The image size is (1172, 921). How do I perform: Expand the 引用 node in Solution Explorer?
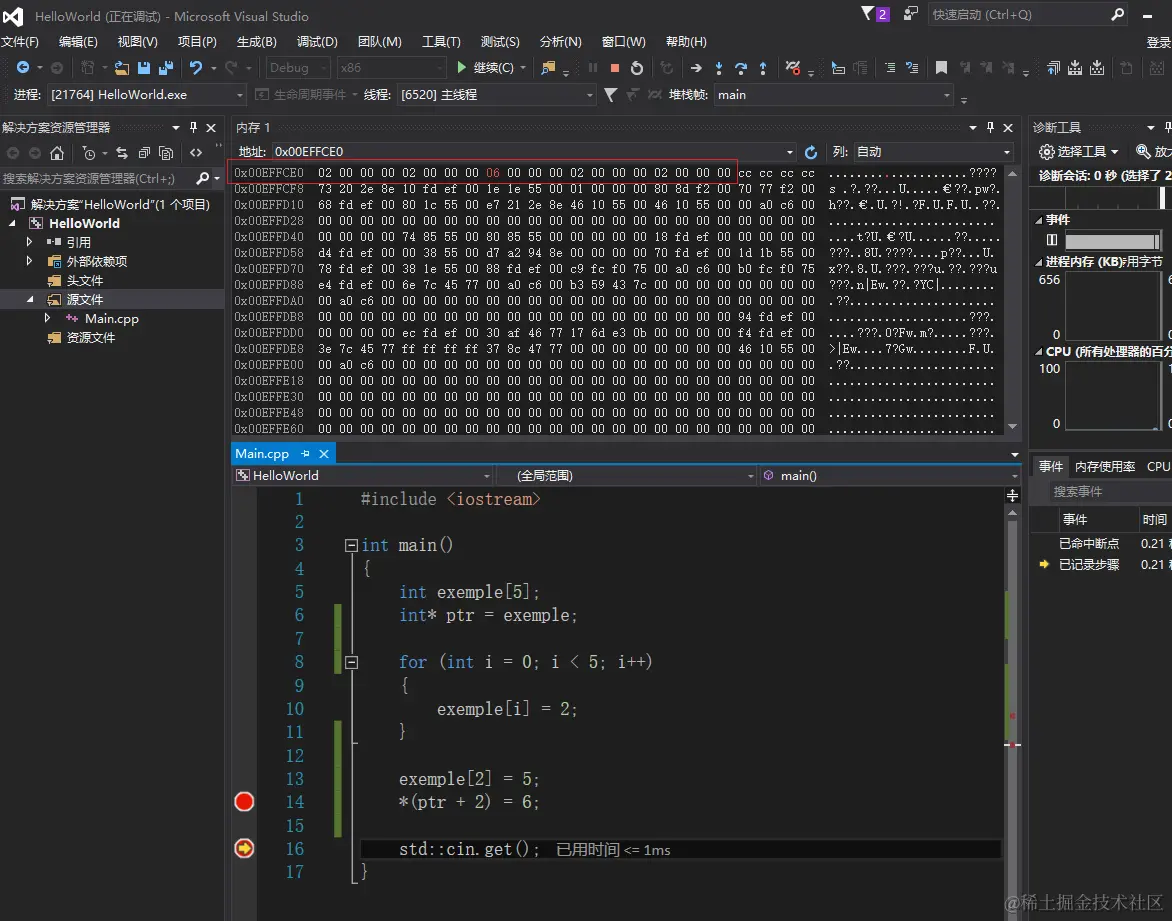[30, 242]
